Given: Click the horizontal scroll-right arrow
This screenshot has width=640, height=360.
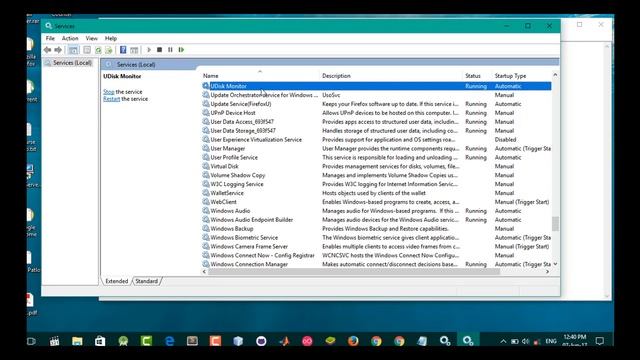Looking at the screenshot, I should tap(547, 272).
